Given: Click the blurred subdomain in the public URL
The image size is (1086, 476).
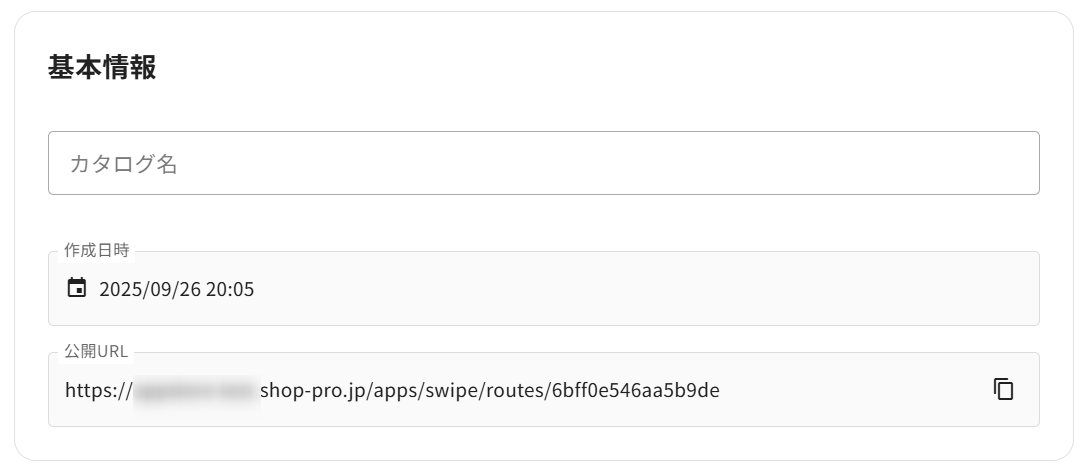Looking at the screenshot, I should [195, 390].
